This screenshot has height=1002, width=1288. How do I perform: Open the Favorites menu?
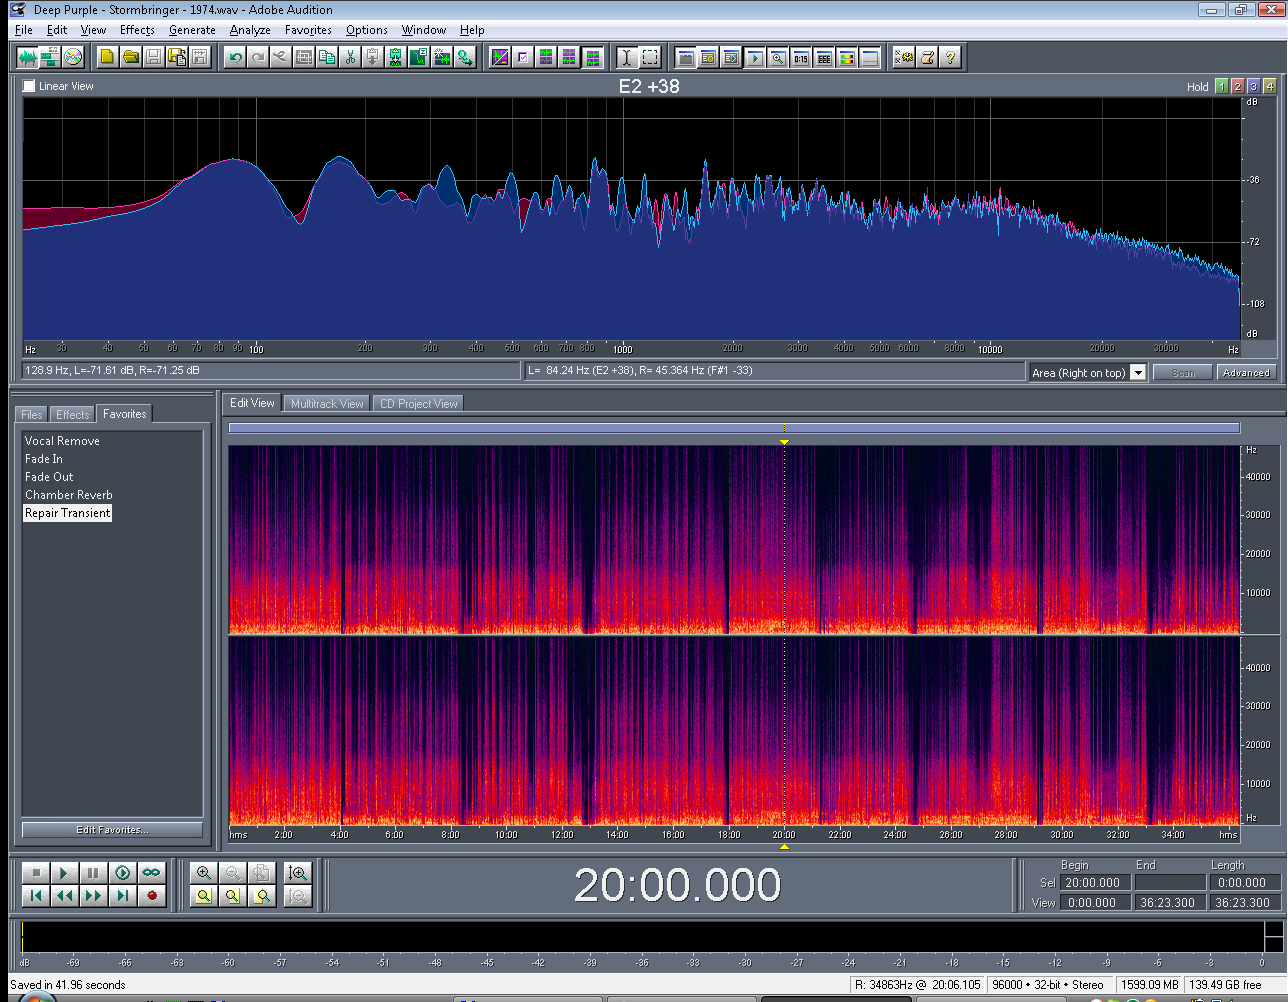(308, 30)
